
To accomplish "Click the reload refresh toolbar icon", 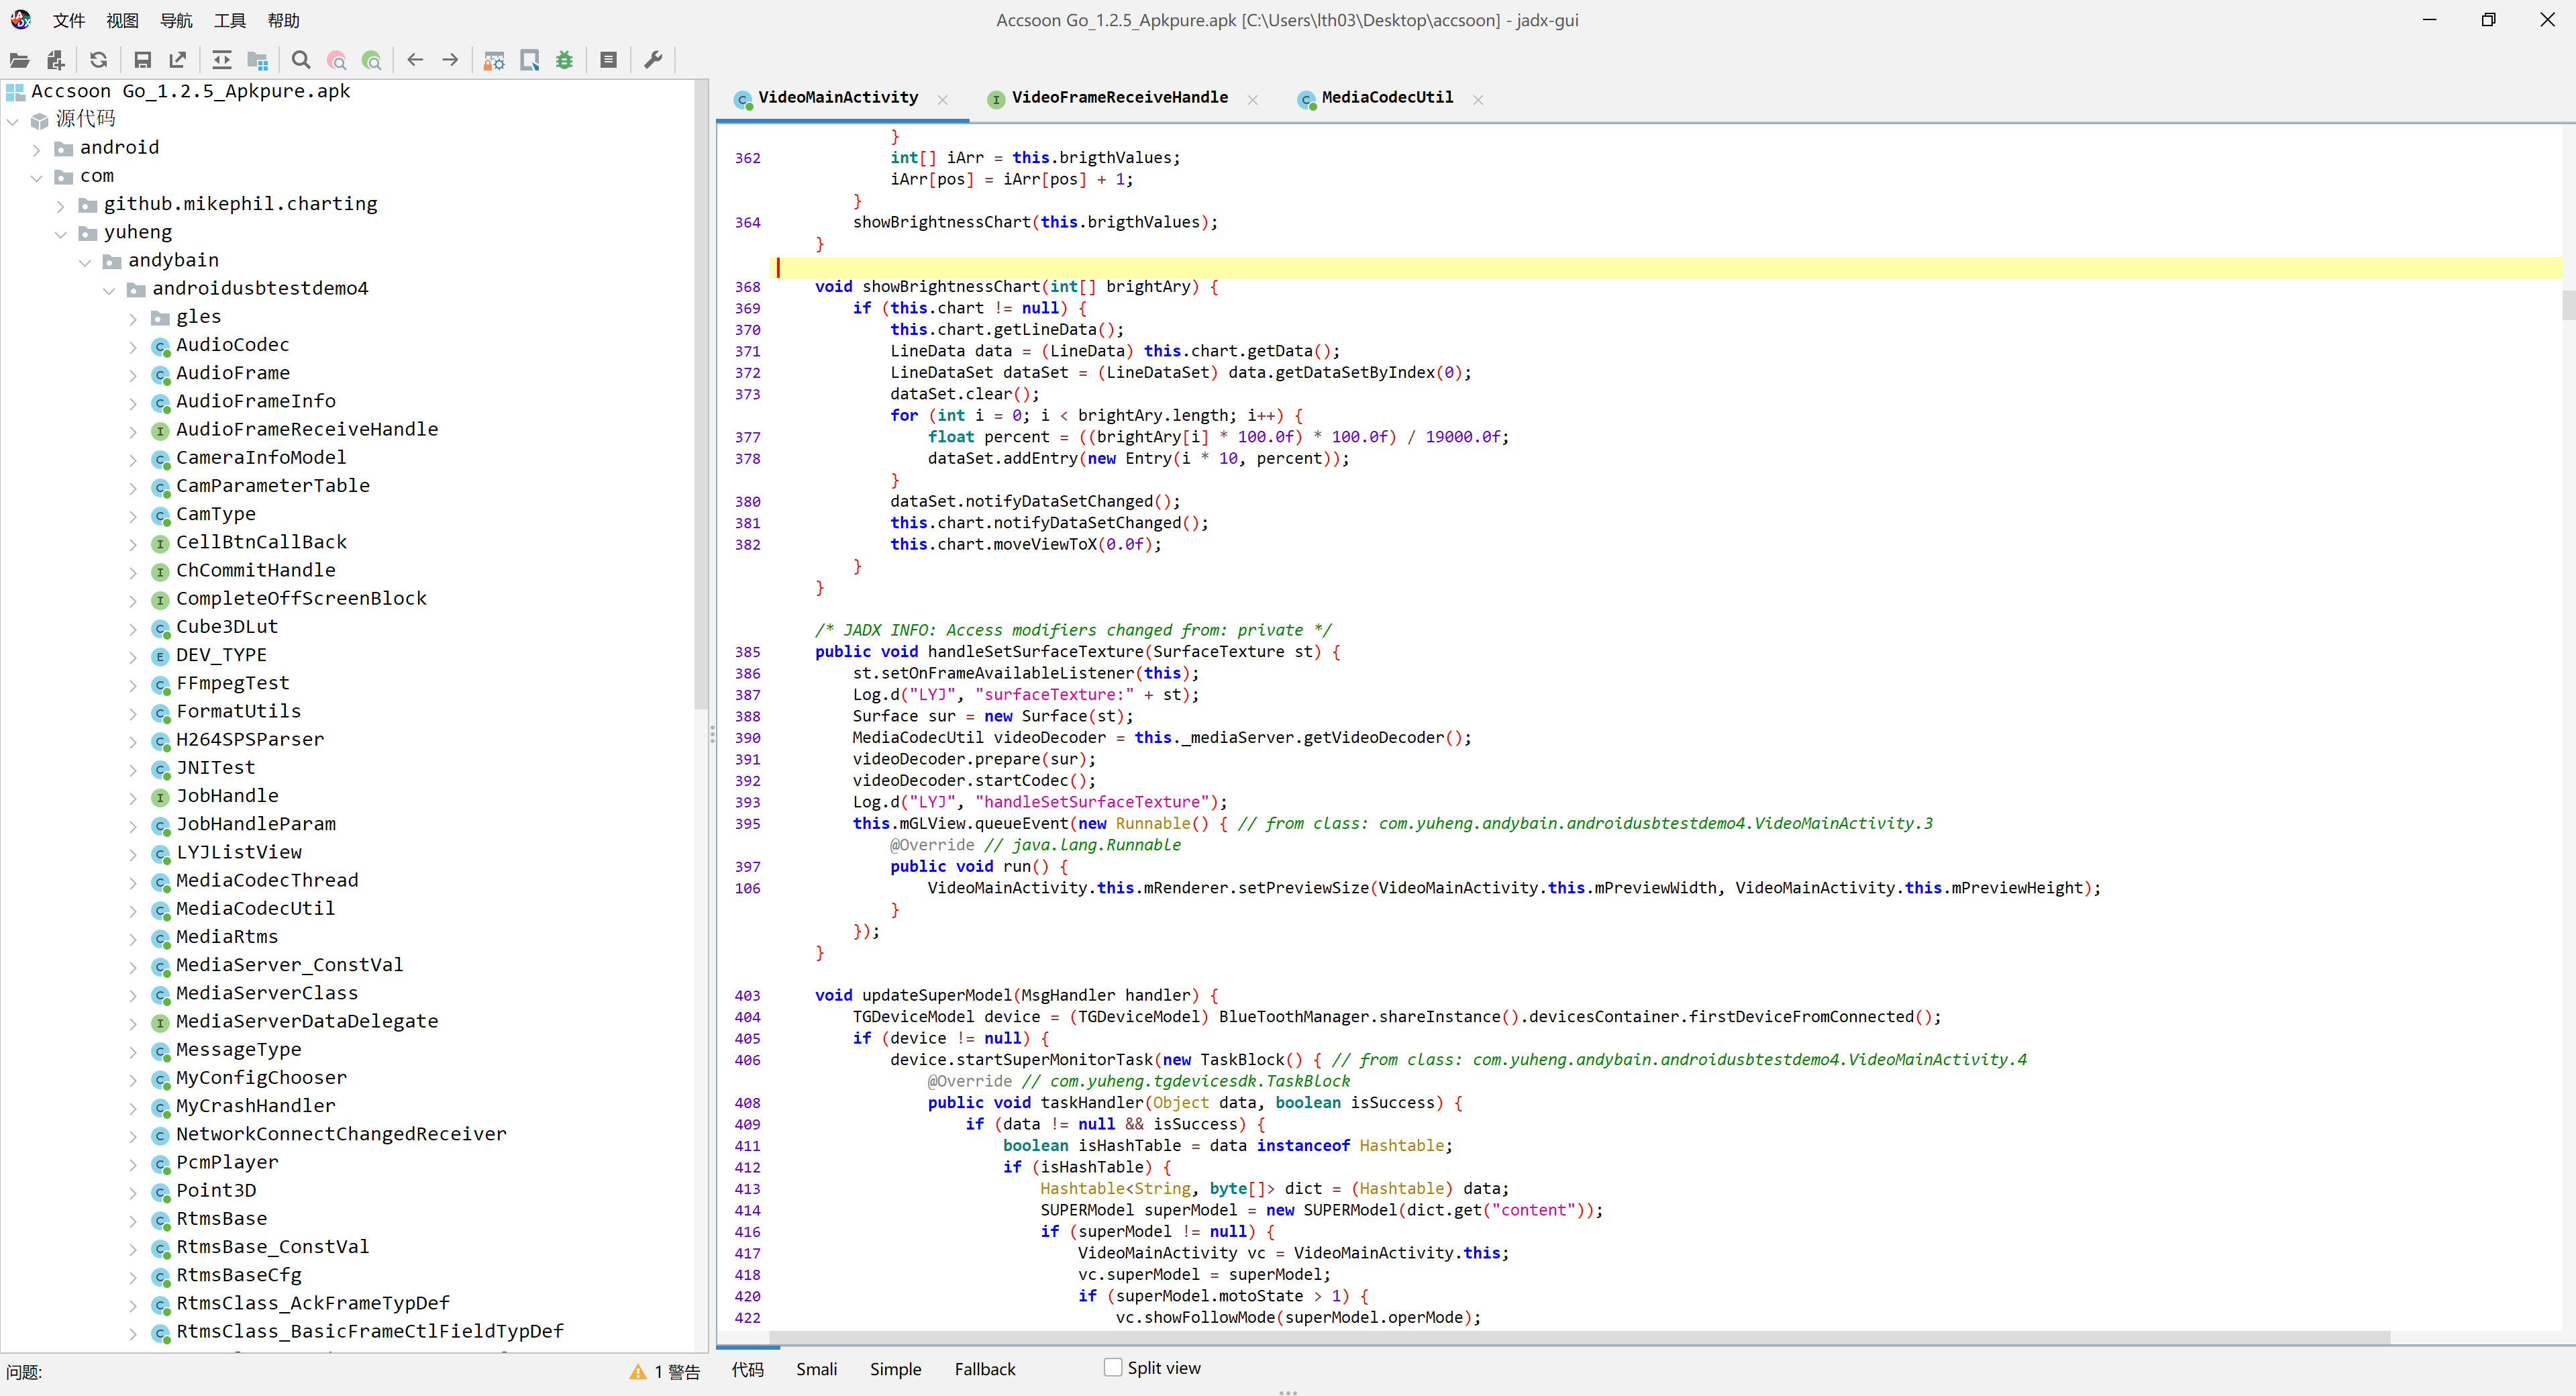I will pyautogui.click(x=98, y=60).
